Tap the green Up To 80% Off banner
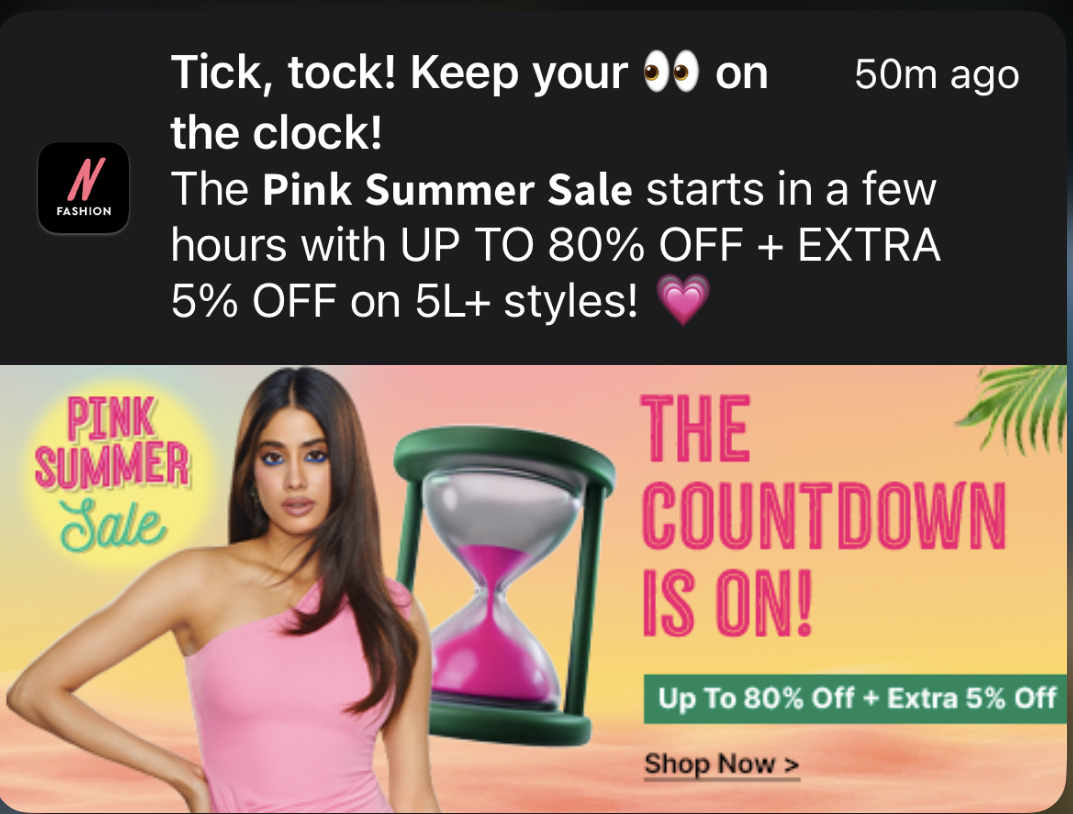The height and width of the screenshot is (814, 1073). click(x=856, y=698)
